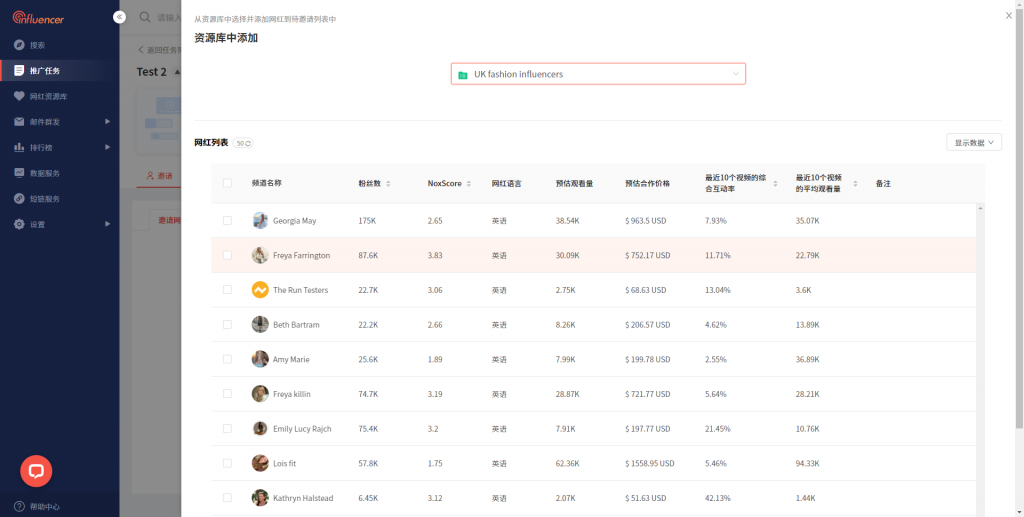Click the green folder icon in dropdown
Image resolution: width=1024 pixels, height=517 pixels.
pos(463,75)
